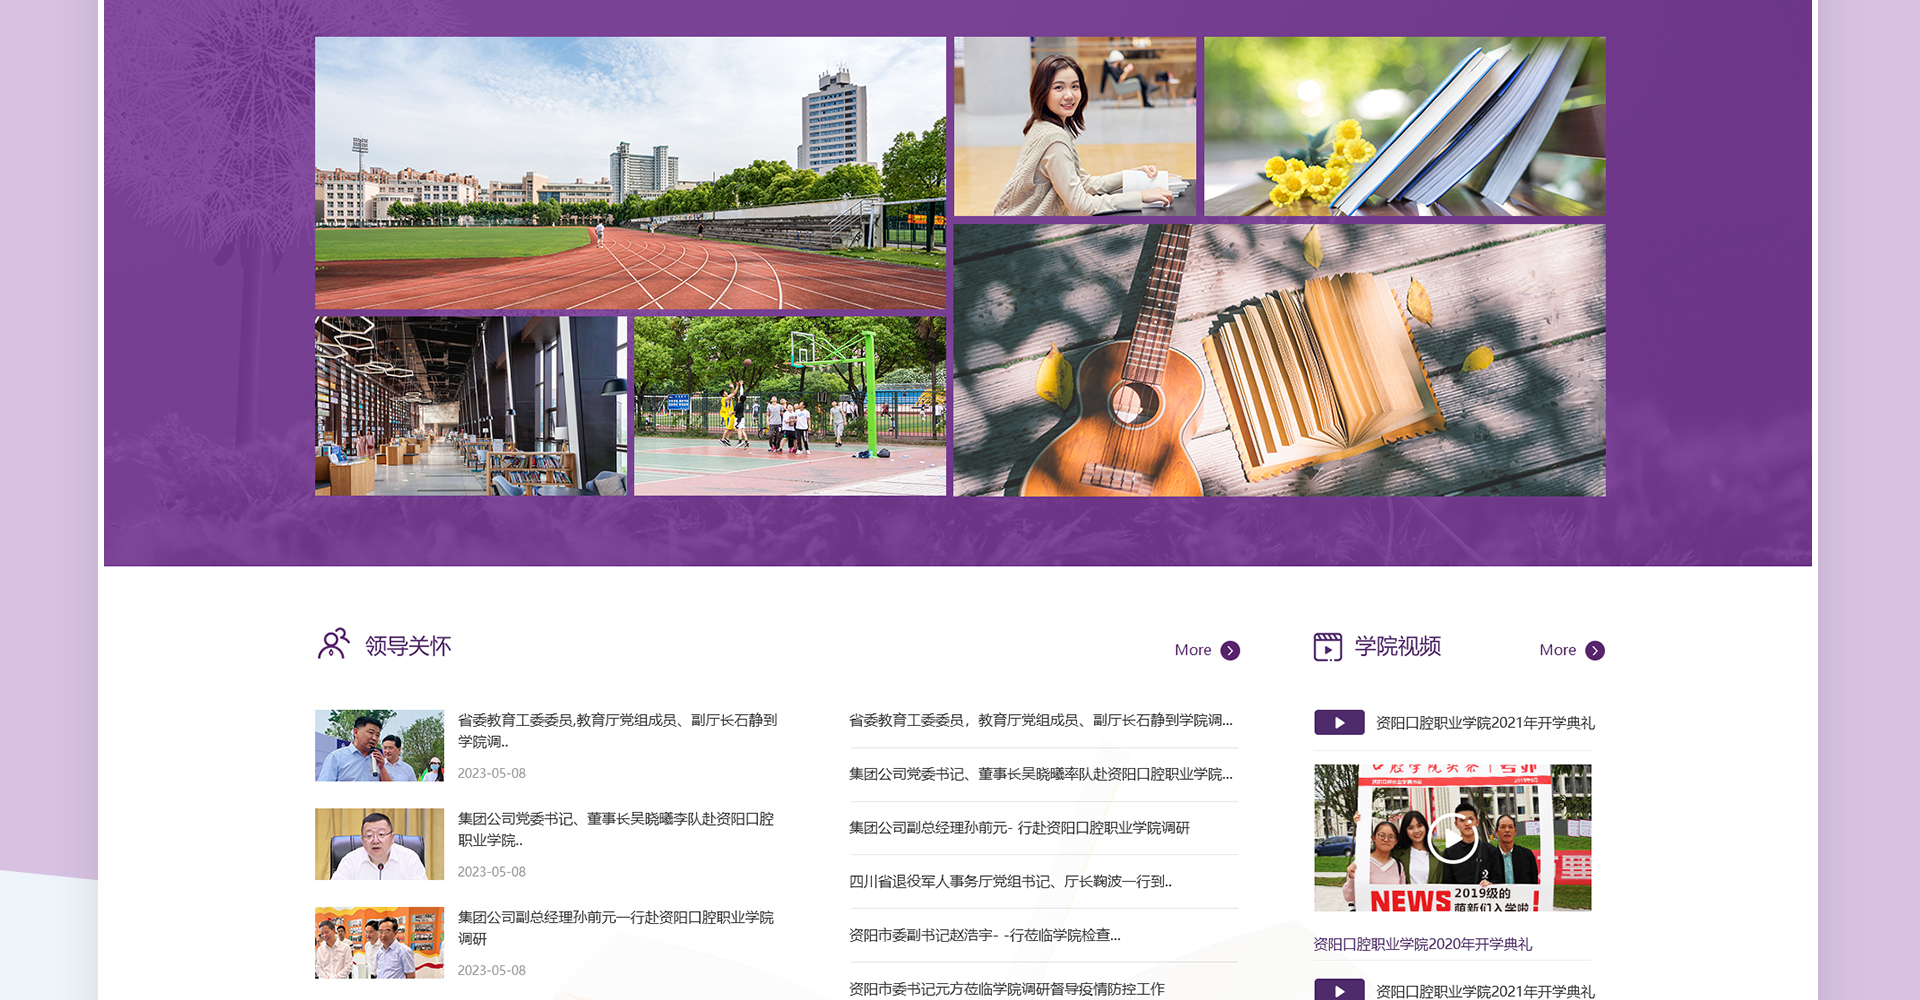
Task: Open 四川省退役军人事务厅党组书记 news link
Action: (1010, 881)
